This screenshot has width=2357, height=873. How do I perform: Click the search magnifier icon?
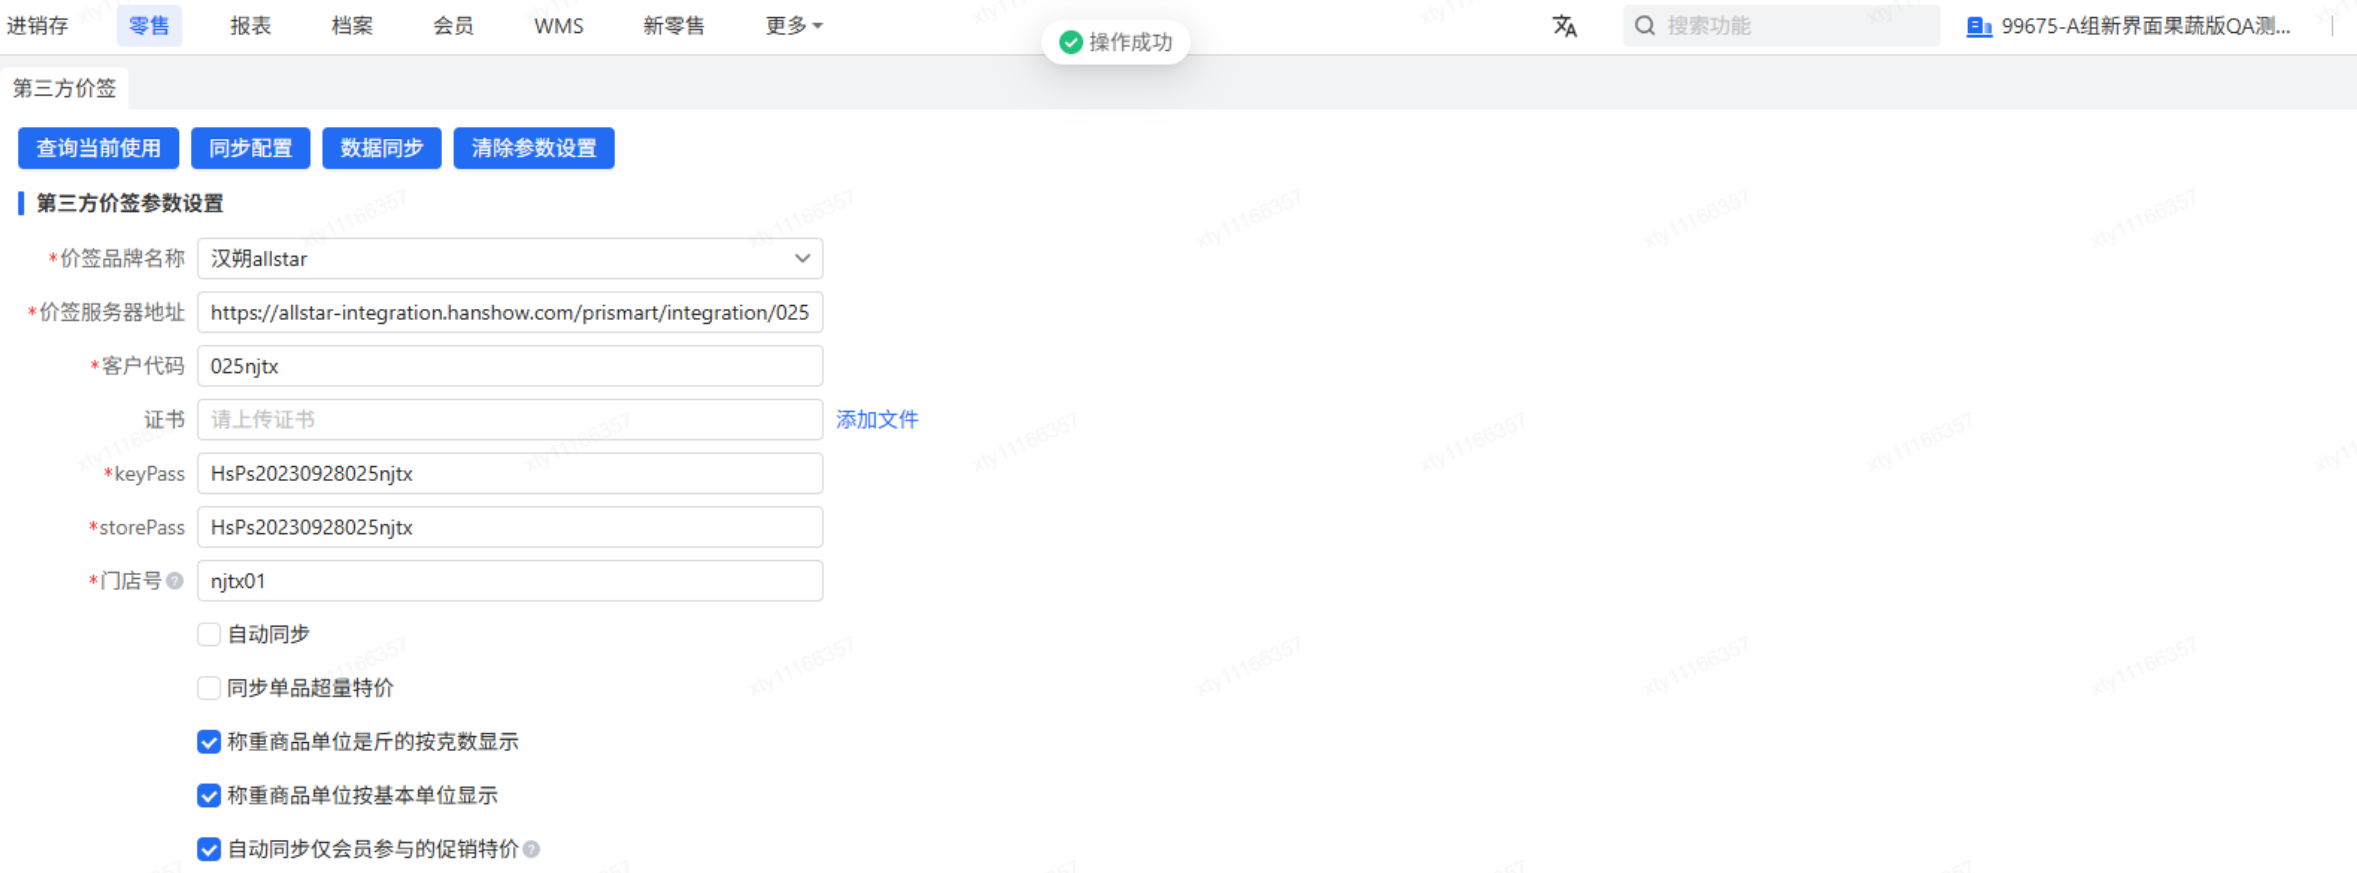coord(1645,25)
